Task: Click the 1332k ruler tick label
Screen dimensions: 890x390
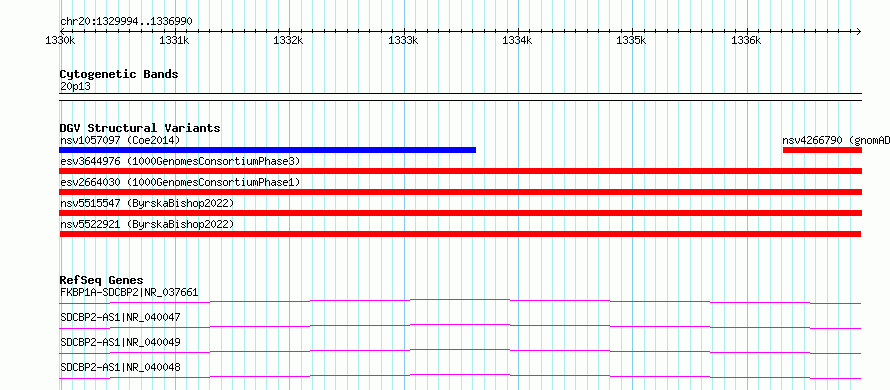Action: [x=288, y=40]
